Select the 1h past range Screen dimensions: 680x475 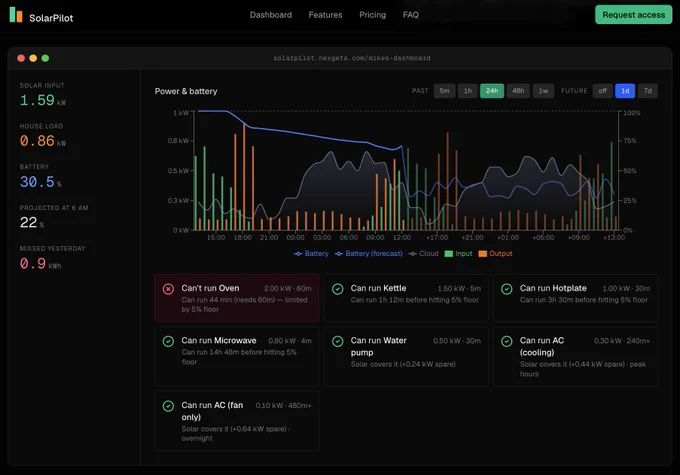468,91
